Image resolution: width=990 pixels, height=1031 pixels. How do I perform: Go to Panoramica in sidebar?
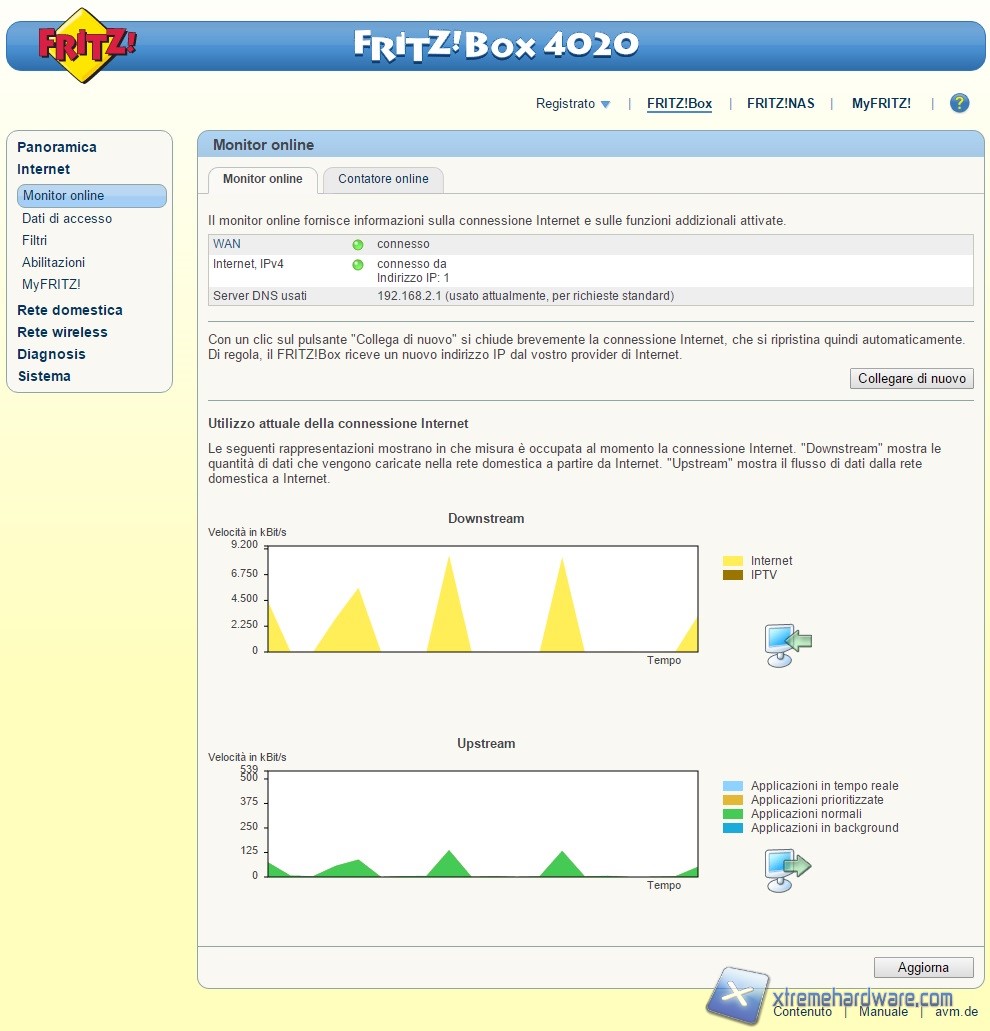coord(57,147)
